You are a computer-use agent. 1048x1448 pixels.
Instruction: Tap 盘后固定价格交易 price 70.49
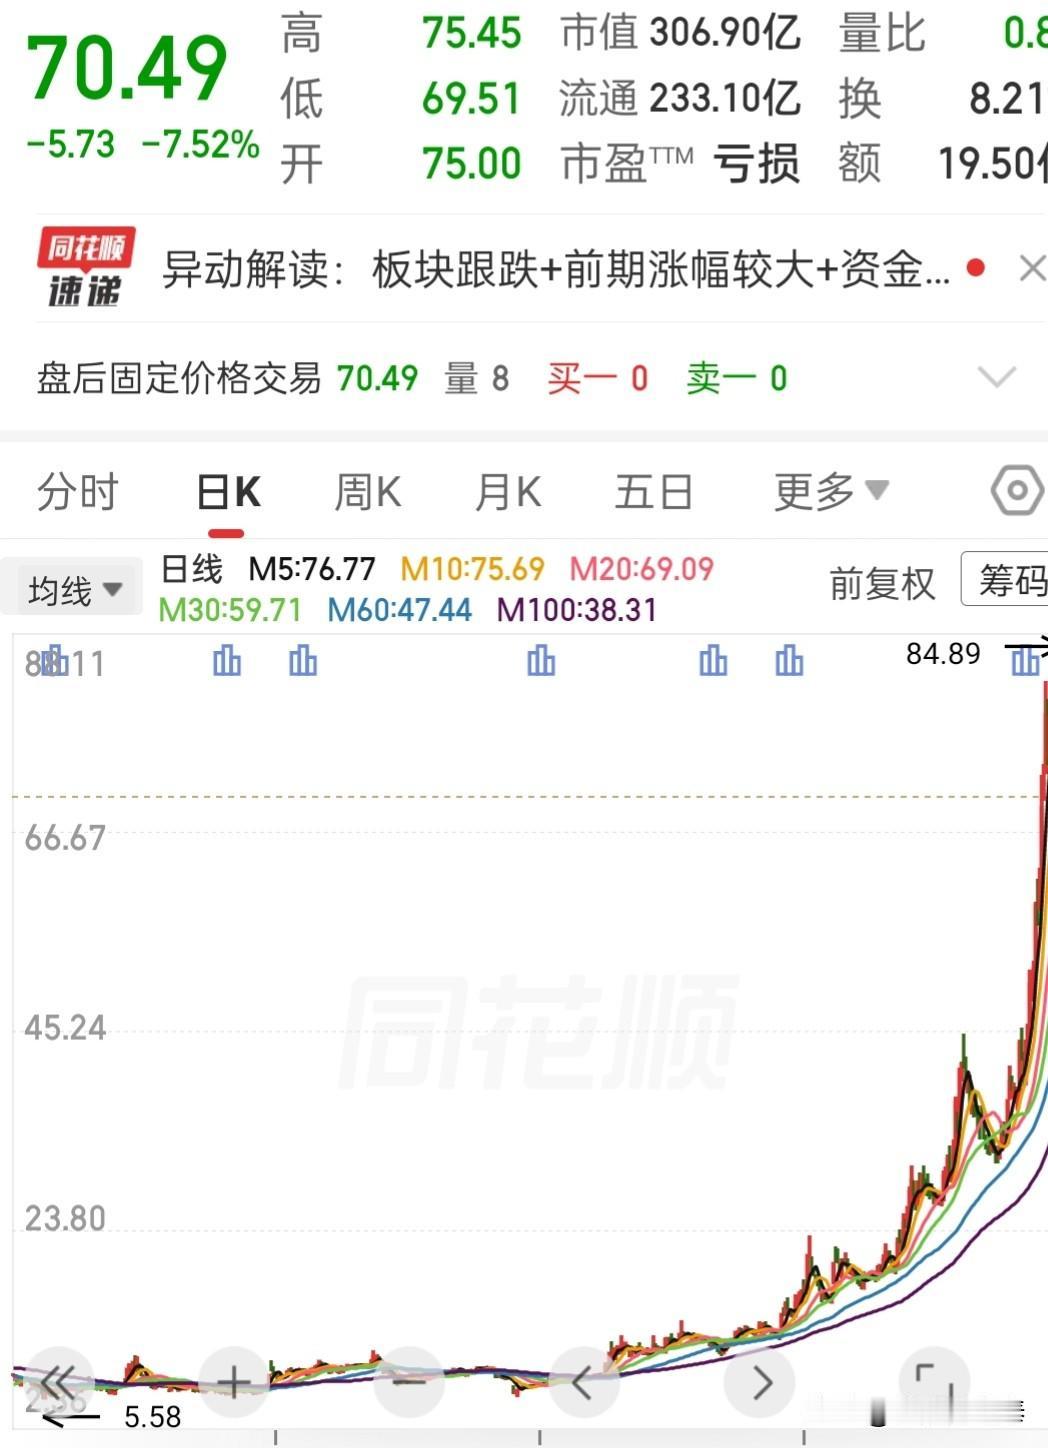[377, 378]
